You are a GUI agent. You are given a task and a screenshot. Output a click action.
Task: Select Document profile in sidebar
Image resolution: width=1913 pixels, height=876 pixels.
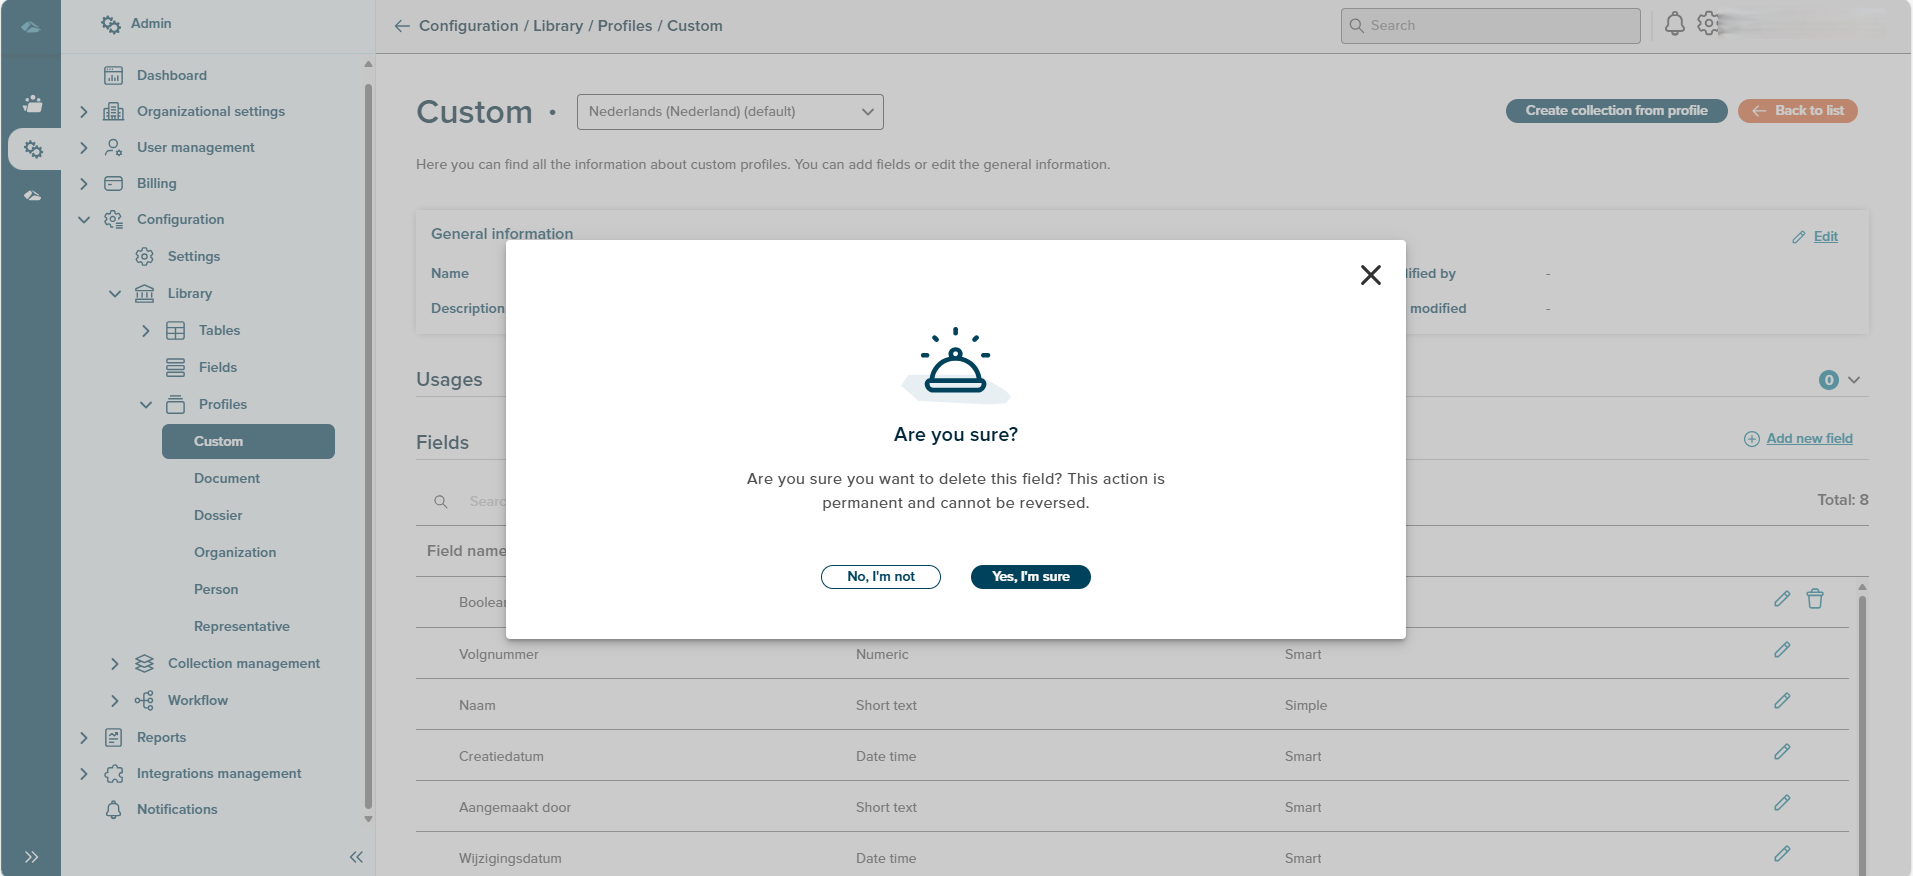coord(227,479)
